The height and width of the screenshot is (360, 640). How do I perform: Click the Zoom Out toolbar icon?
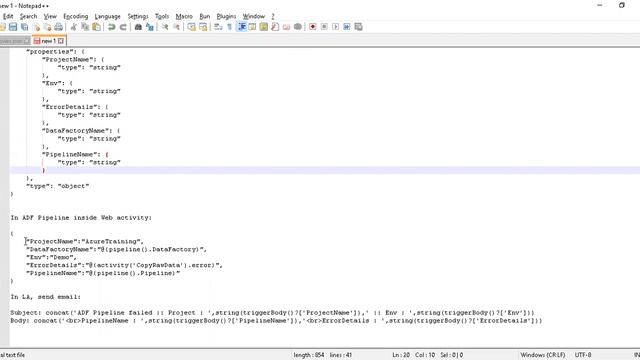click(x=176, y=27)
